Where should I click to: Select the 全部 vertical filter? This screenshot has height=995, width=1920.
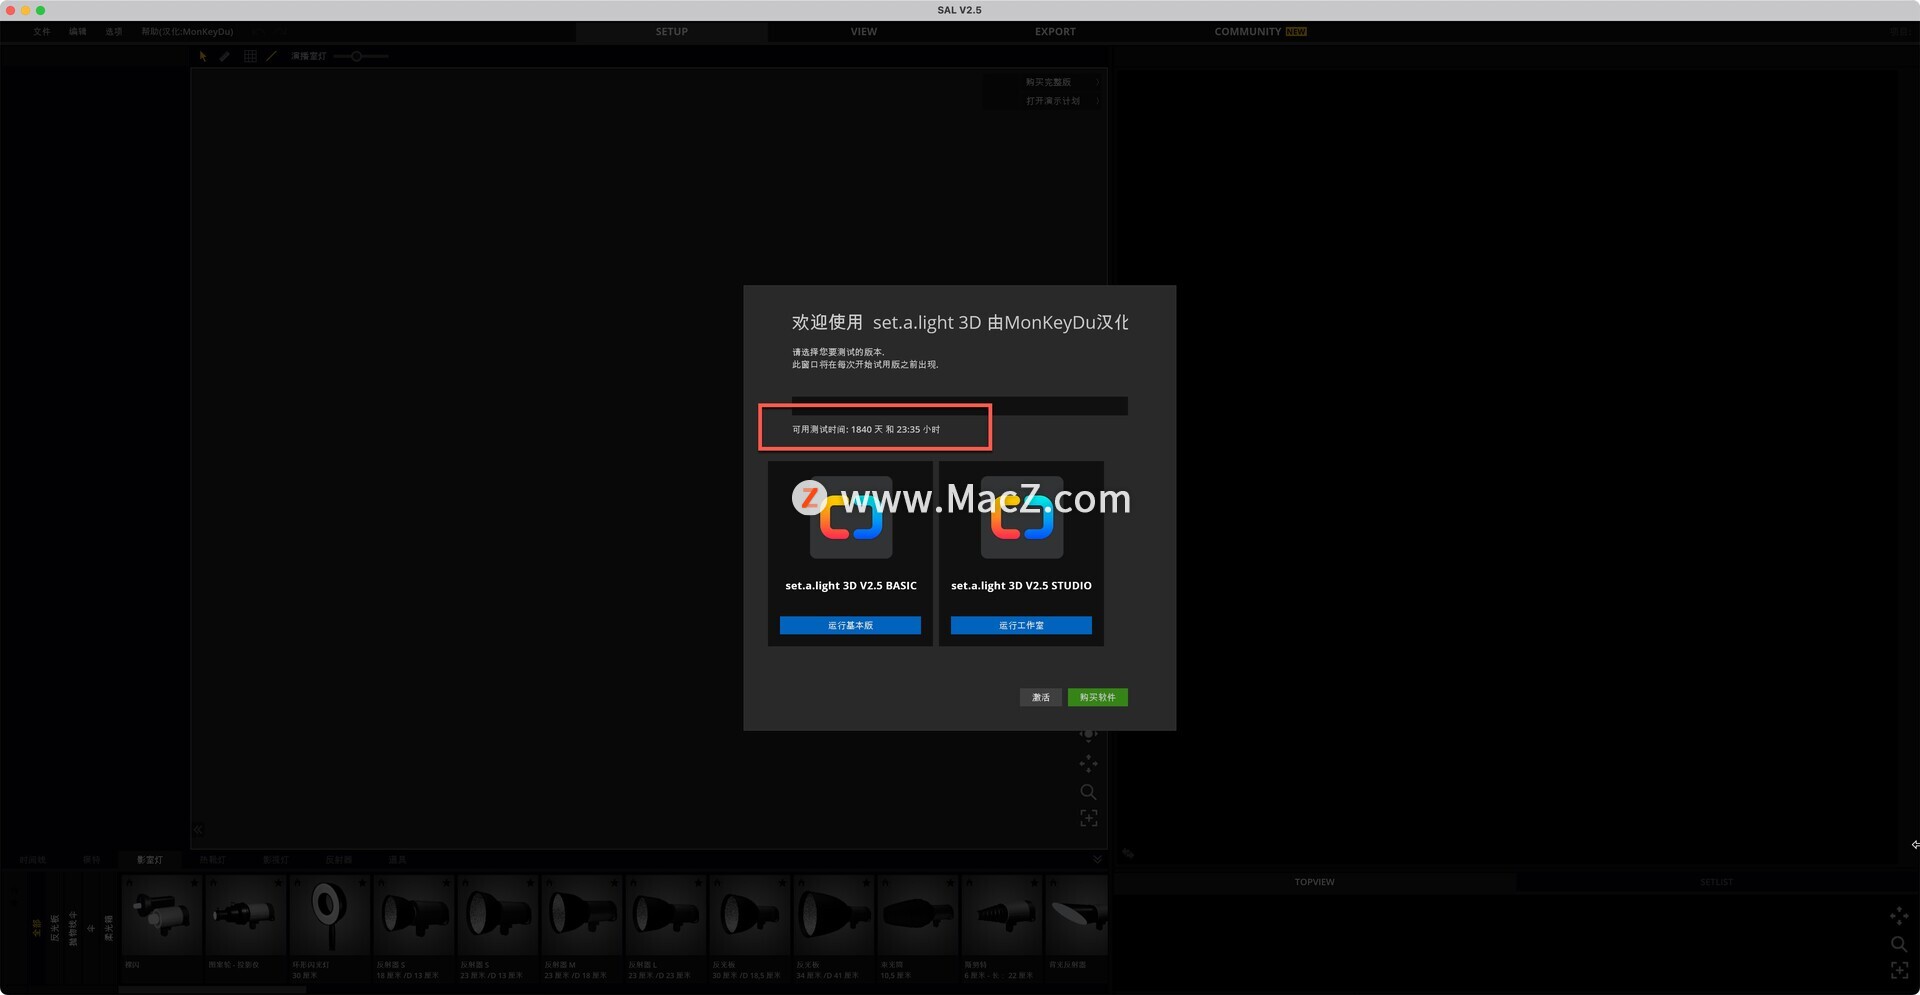pos(36,928)
